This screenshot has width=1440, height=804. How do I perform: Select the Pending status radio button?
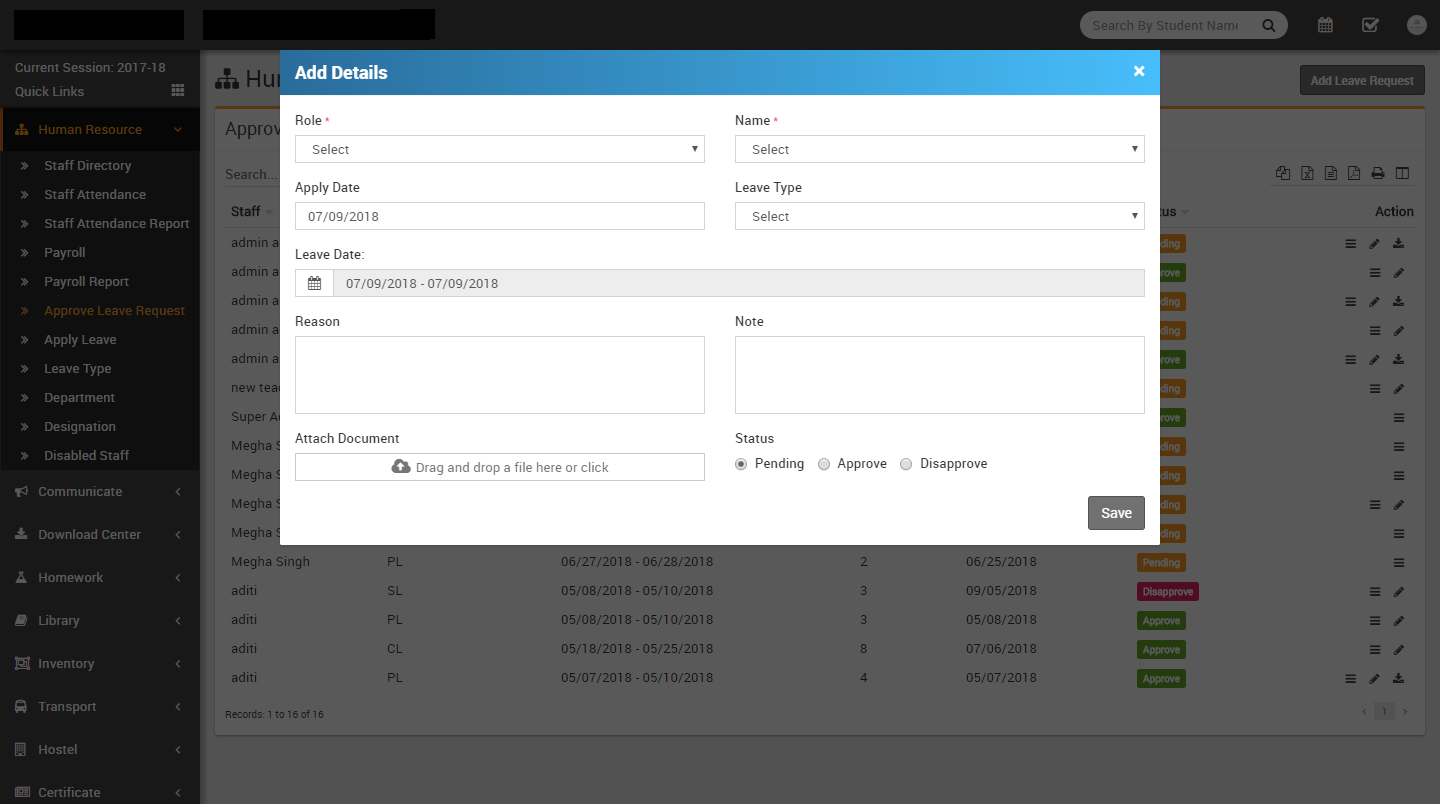(741, 464)
